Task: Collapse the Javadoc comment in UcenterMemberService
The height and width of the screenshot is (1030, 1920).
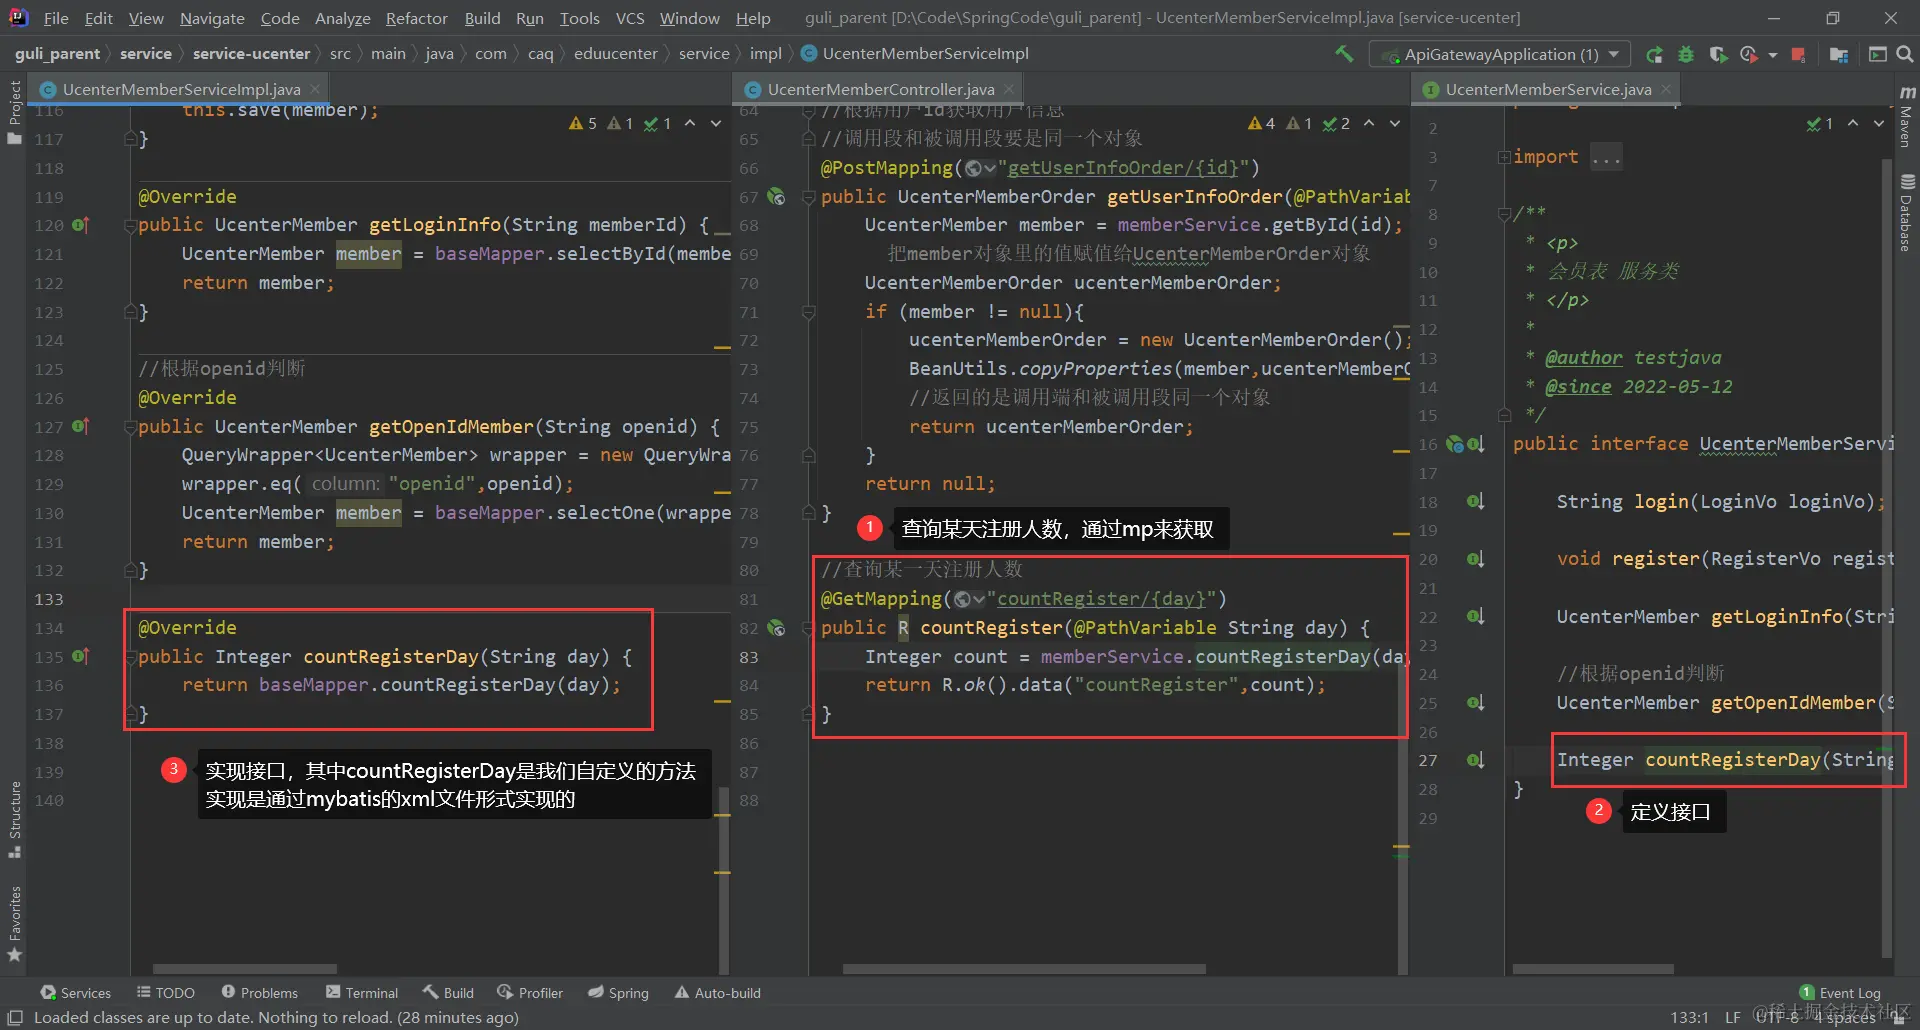Action: pos(1504,213)
